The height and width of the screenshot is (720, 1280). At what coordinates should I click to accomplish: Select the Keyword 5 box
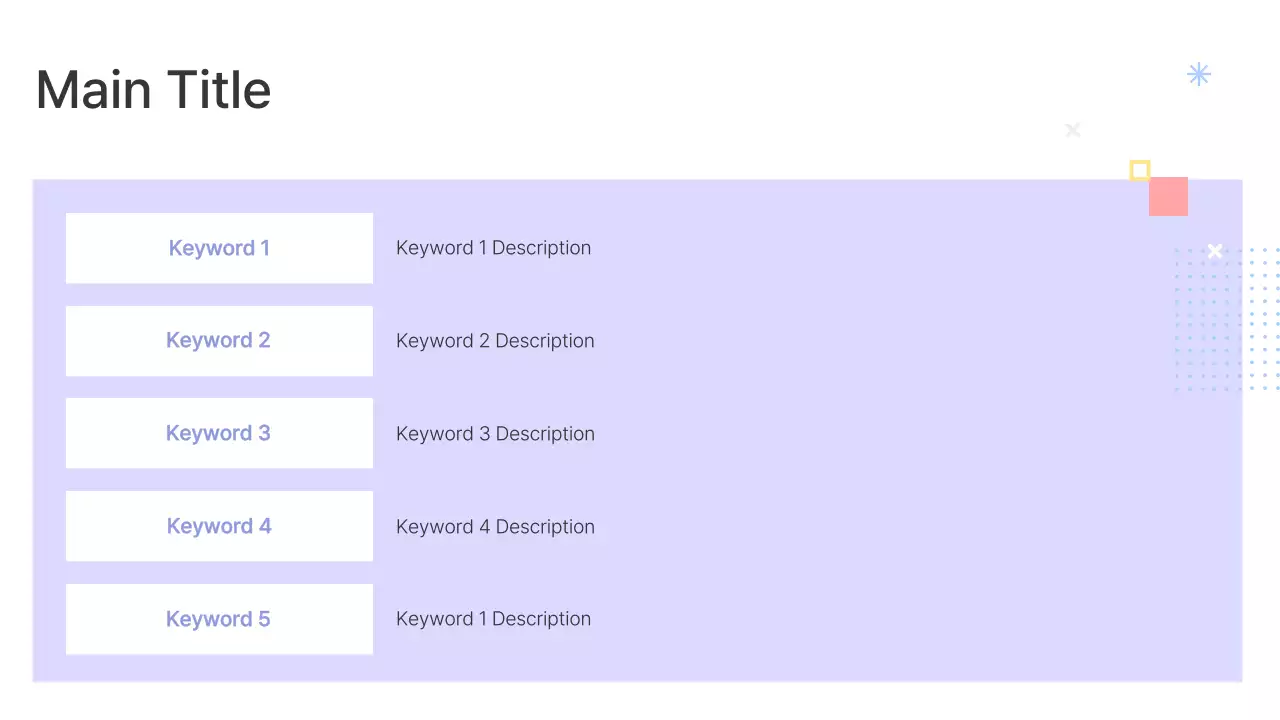219,619
